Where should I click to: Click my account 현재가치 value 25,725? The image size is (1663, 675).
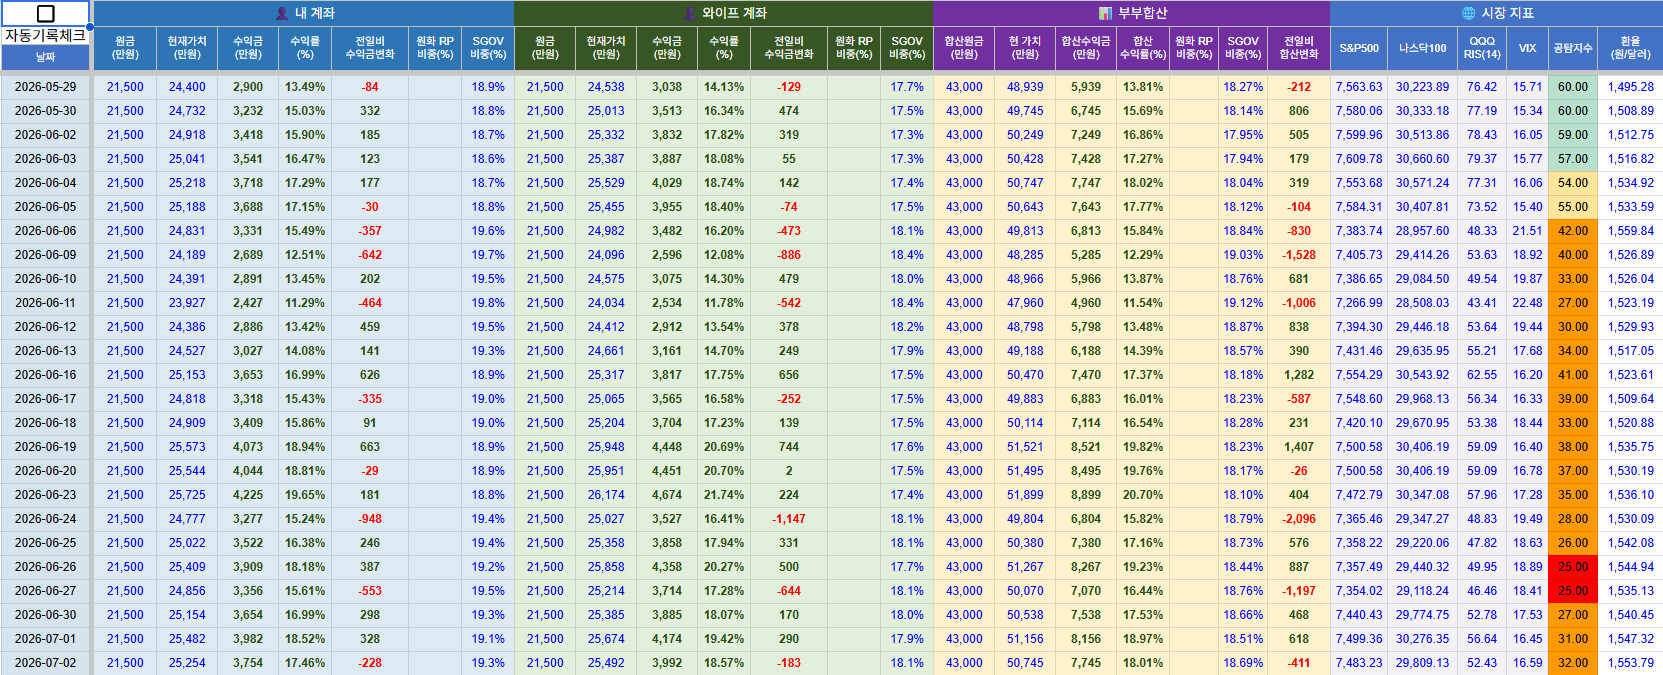coord(187,495)
